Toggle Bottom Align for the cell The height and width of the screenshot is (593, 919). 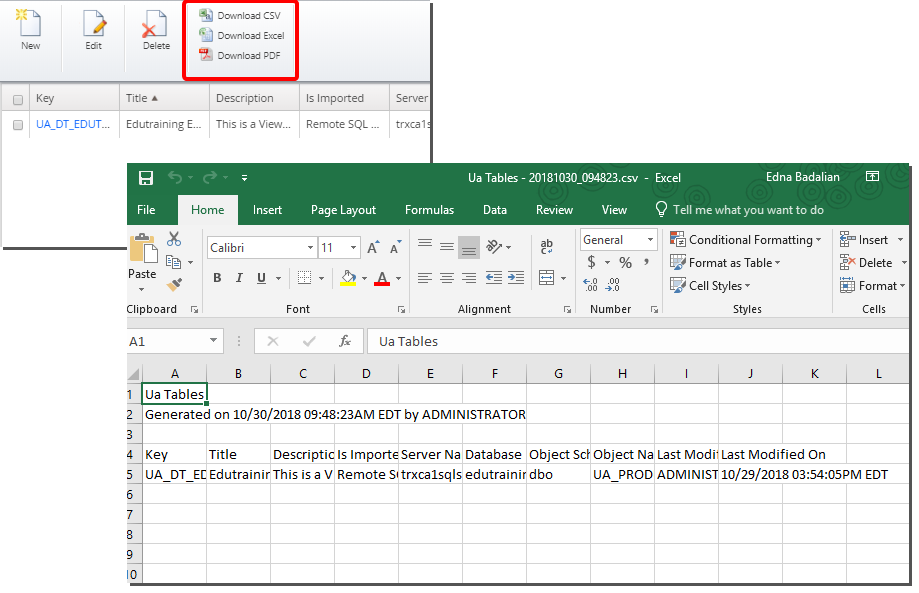tap(469, 247)
